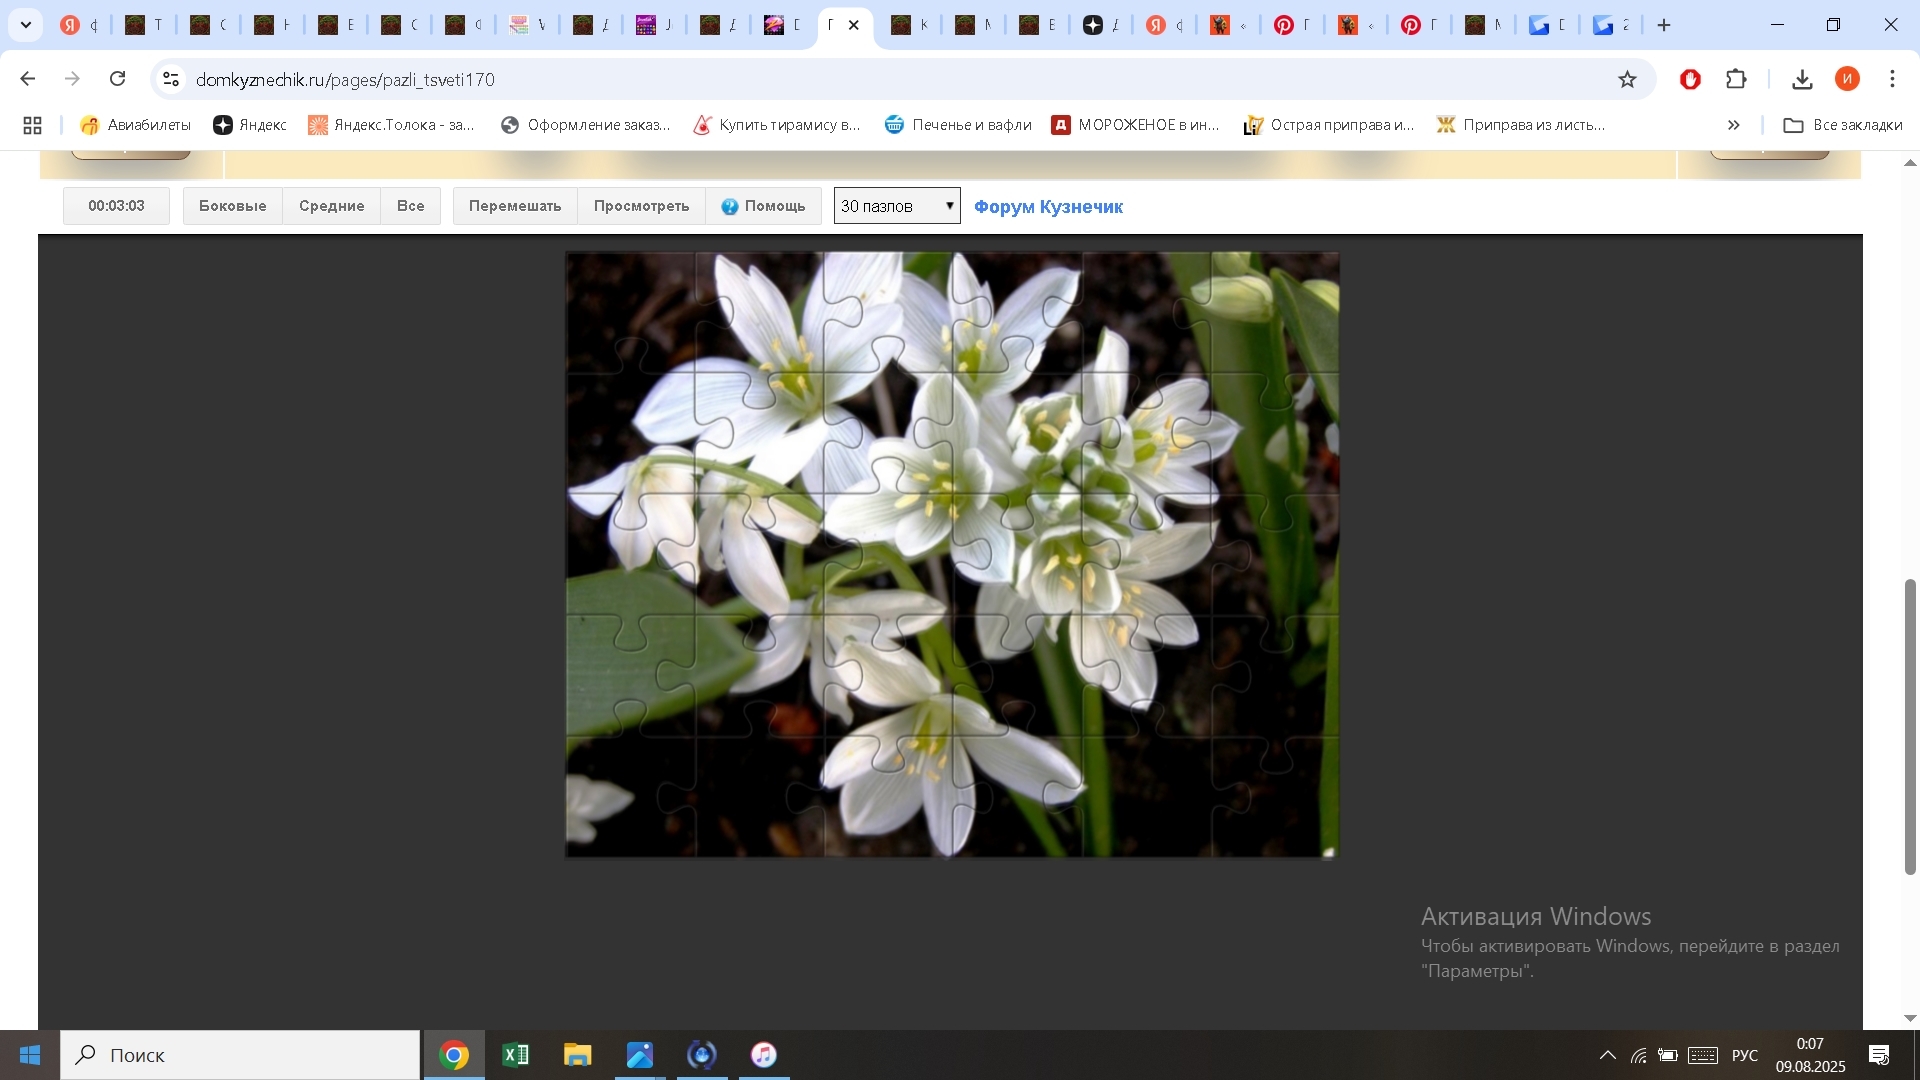Open Авиабилеты bookmark
This screenshot has width=1920, height=1080.
point(135,125)
